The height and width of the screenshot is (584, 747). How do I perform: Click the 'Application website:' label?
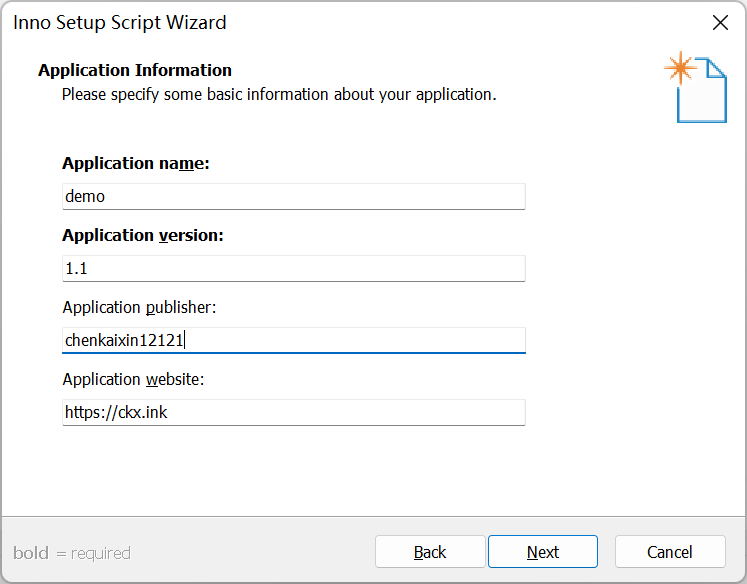coord(134,379)
